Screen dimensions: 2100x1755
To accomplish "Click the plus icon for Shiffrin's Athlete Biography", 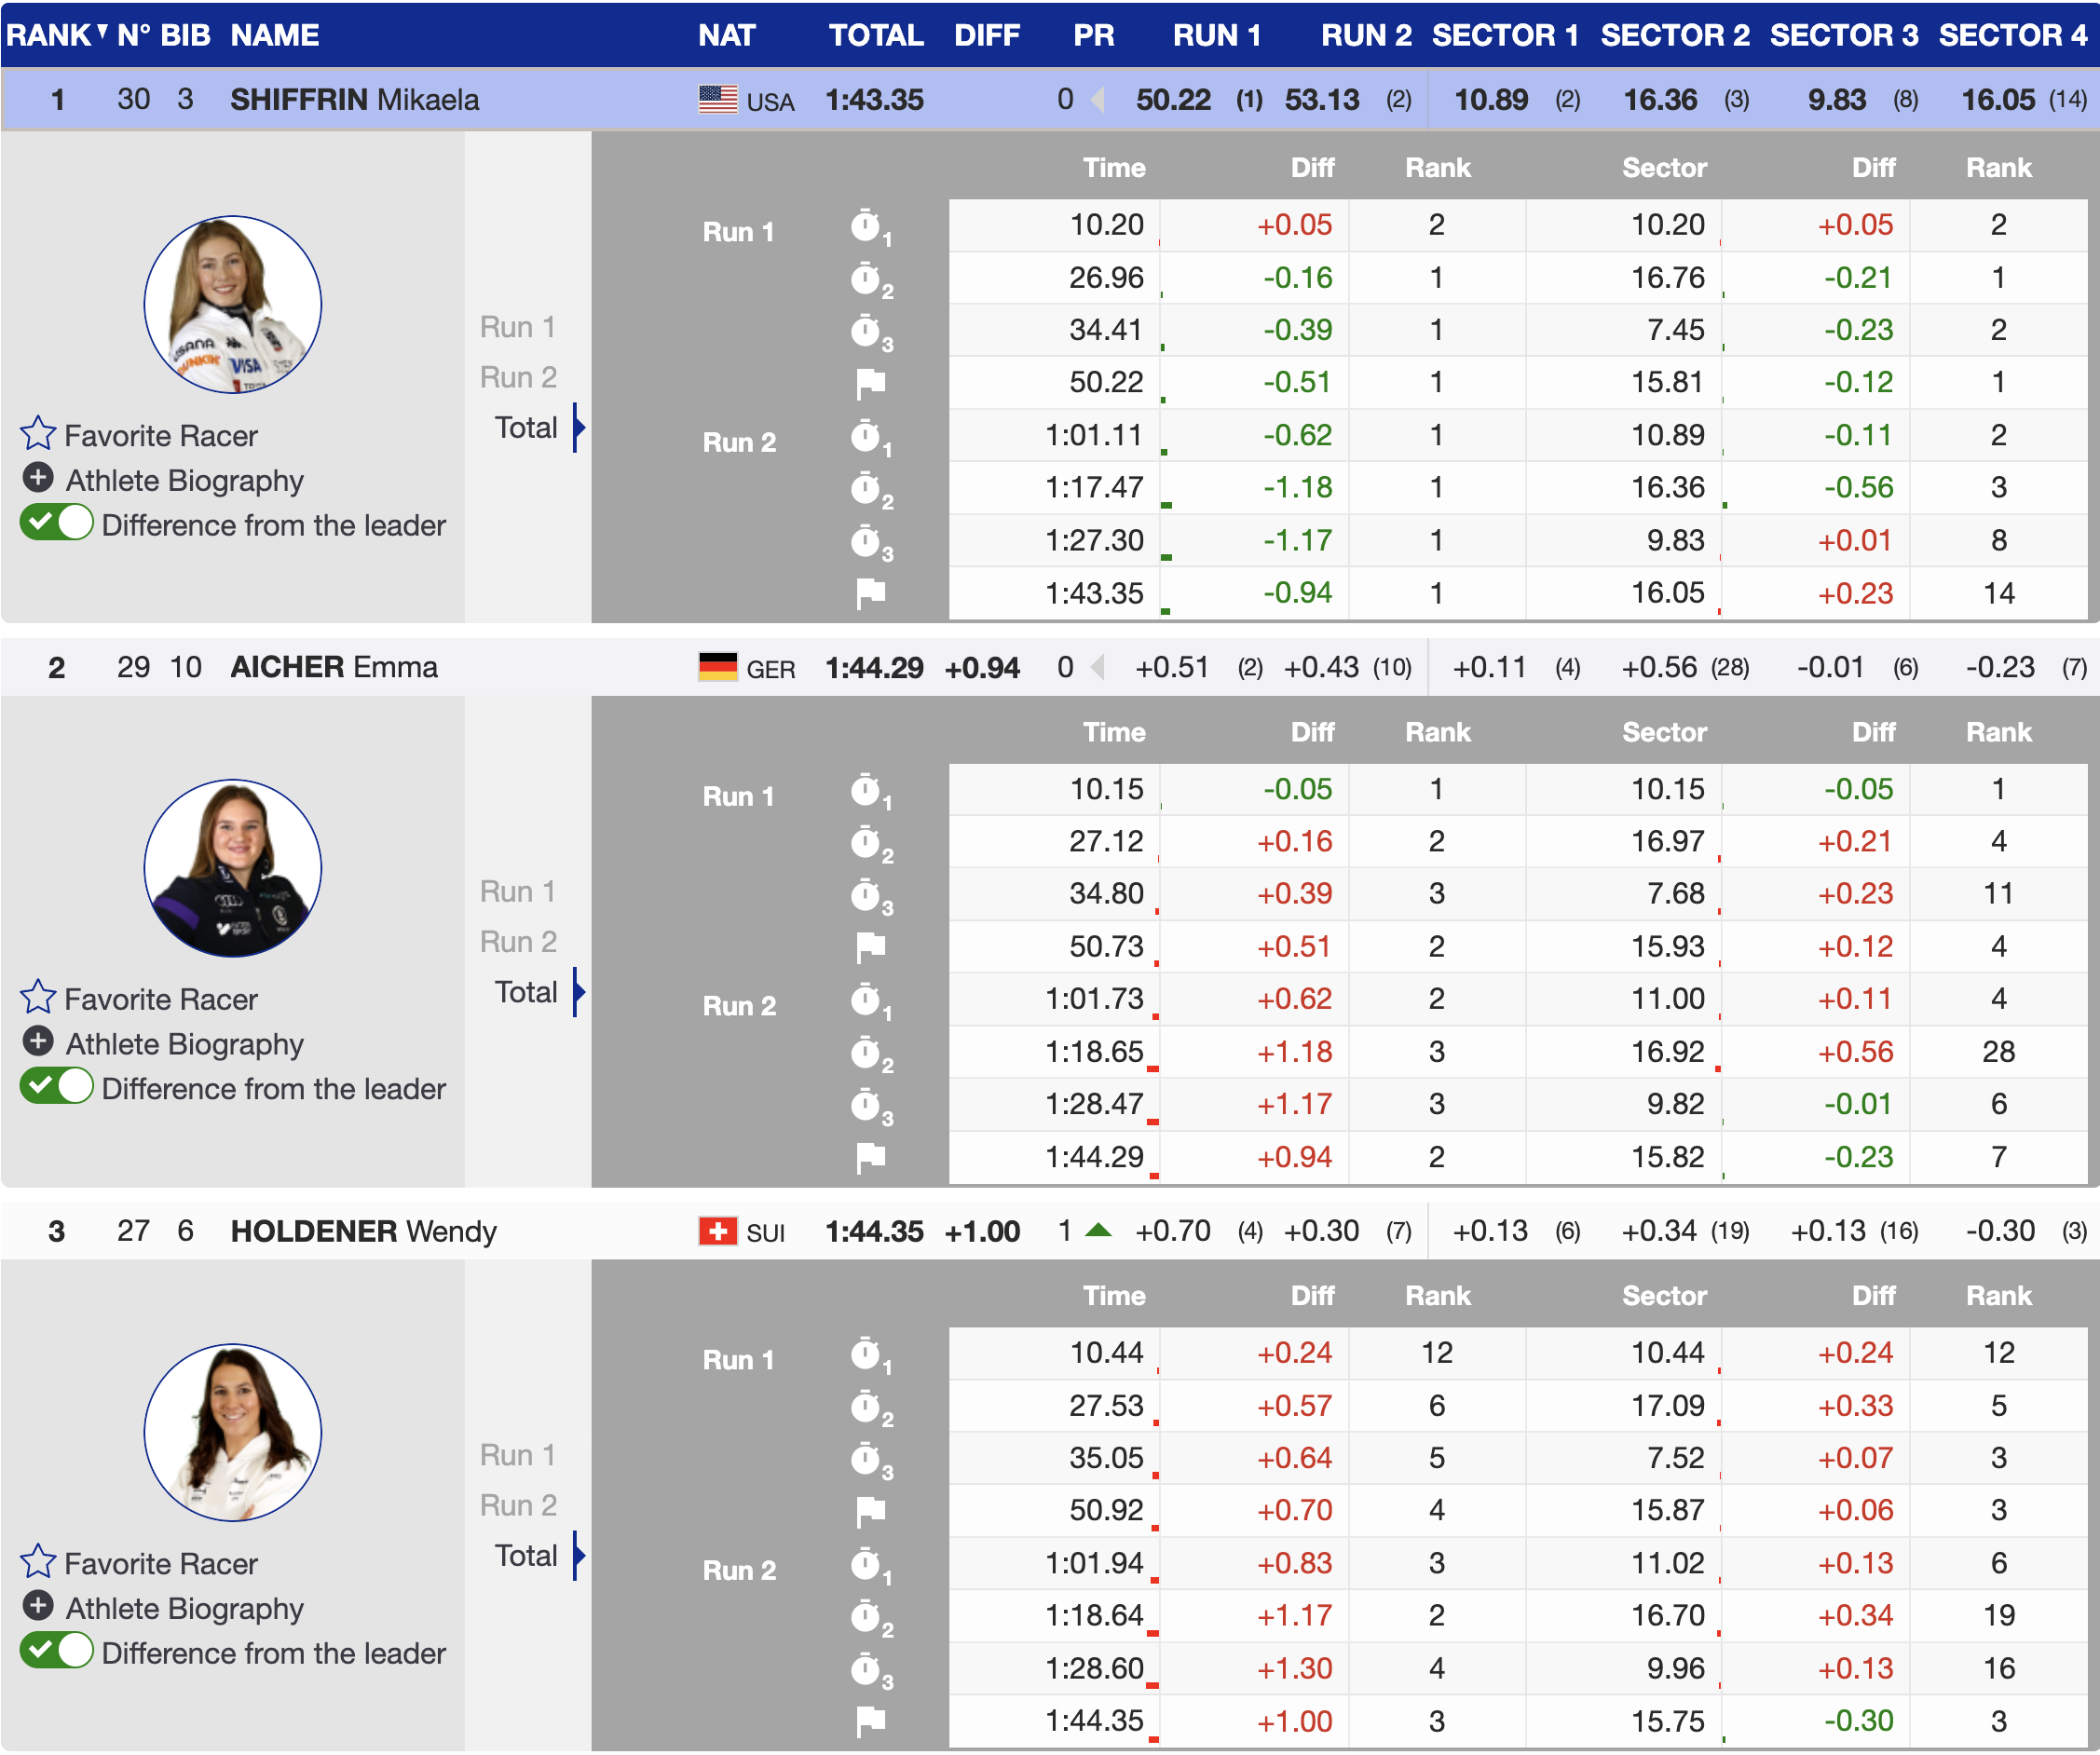I will (x=38, y=479).
